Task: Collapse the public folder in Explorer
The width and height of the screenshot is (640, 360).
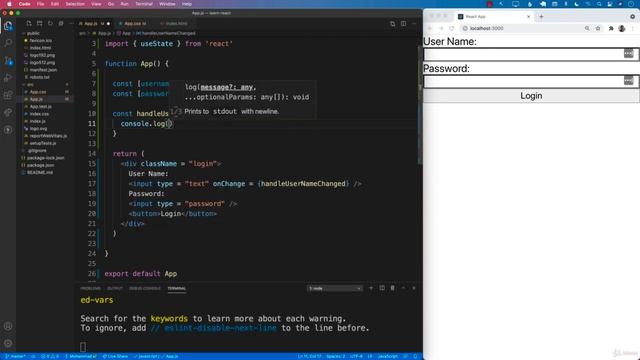Action: tap(33, 33)
